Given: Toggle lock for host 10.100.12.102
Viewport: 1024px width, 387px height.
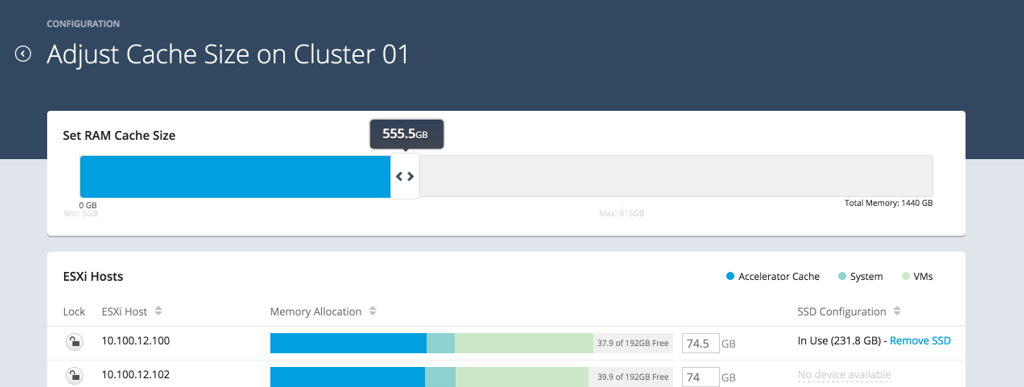Looking at the screenshot, I should point(75,375).
